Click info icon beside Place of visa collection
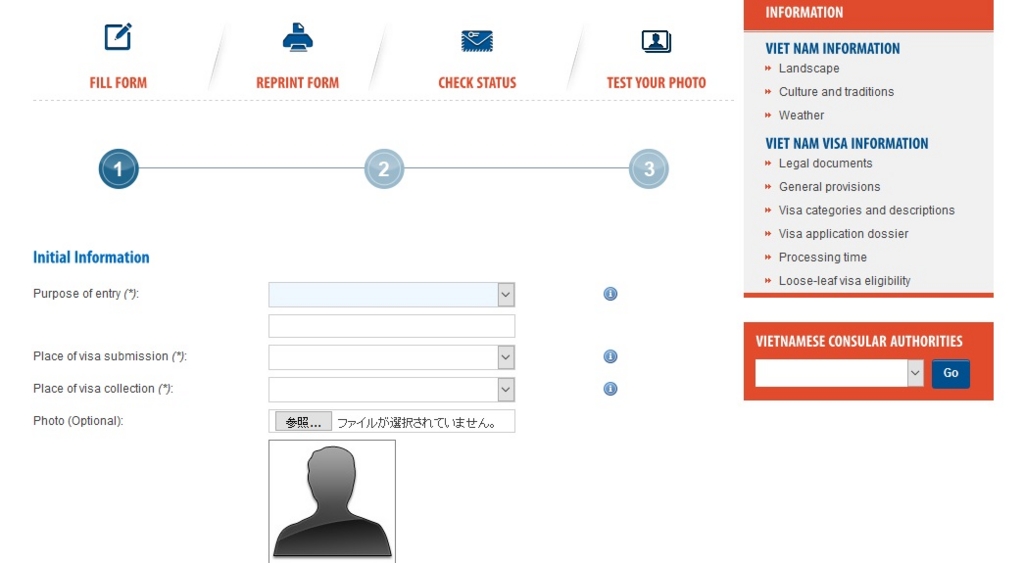This screenshot has height=563, width=1024. coord(610,389)
